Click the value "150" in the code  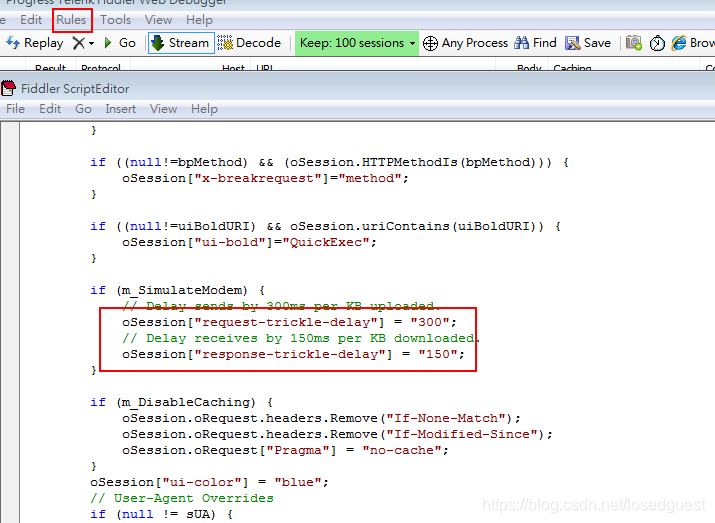coord(438,354)
